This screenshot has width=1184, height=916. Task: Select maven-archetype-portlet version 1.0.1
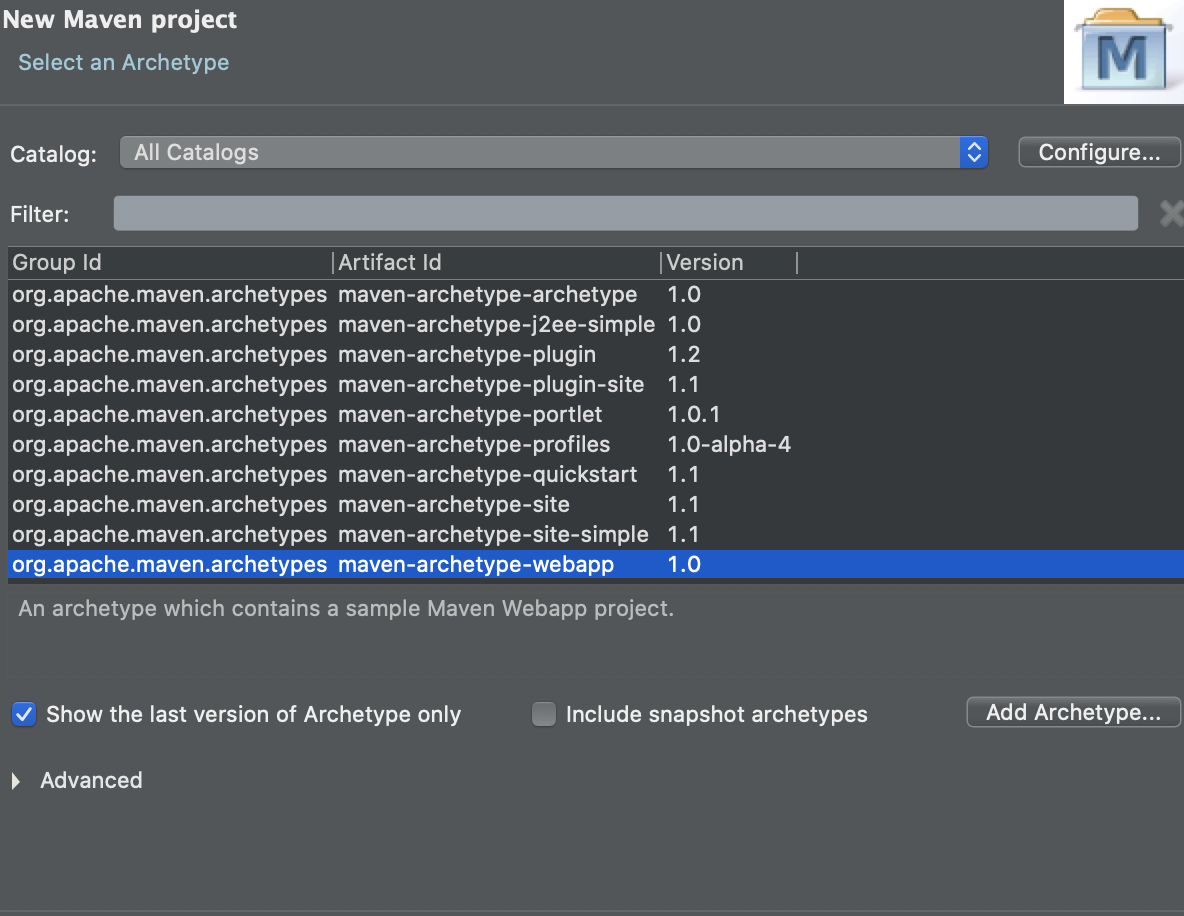tap(596, 415)
